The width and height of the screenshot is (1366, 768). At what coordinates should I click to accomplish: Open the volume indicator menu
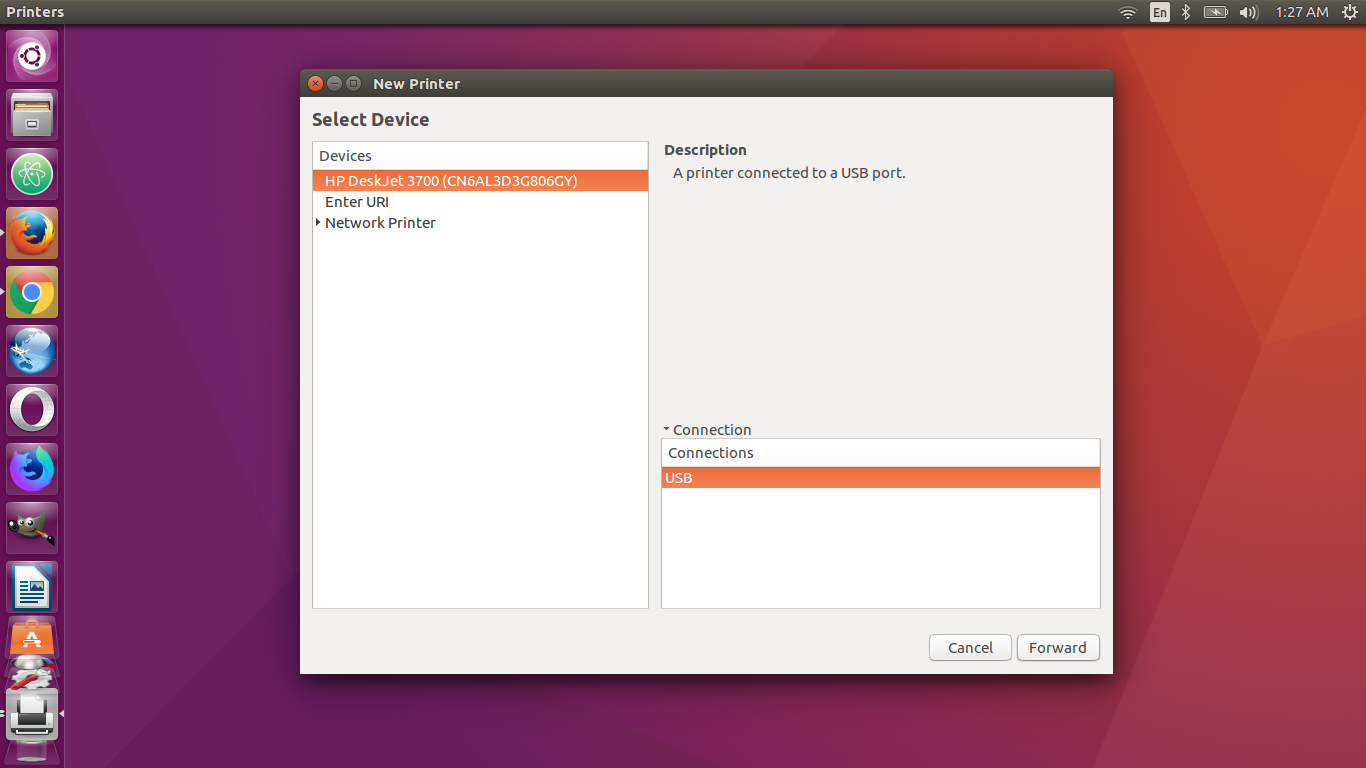pos(1247,12)
